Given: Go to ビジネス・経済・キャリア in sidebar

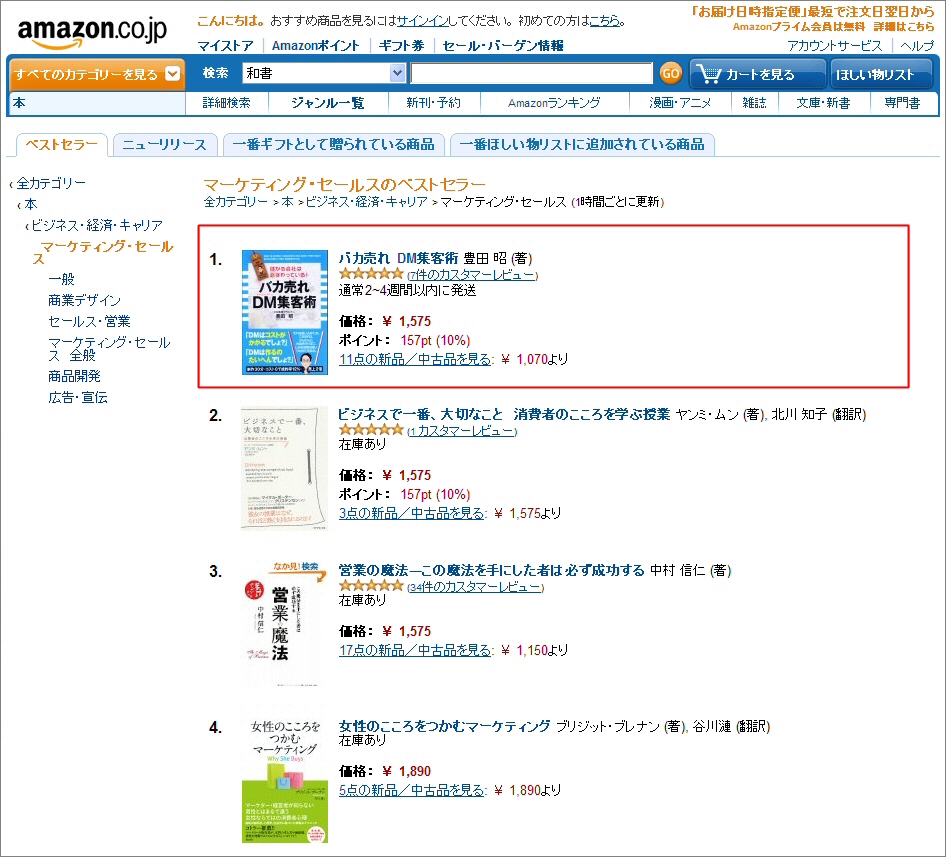Looking at the screenshot, I should tap(97, 225).
